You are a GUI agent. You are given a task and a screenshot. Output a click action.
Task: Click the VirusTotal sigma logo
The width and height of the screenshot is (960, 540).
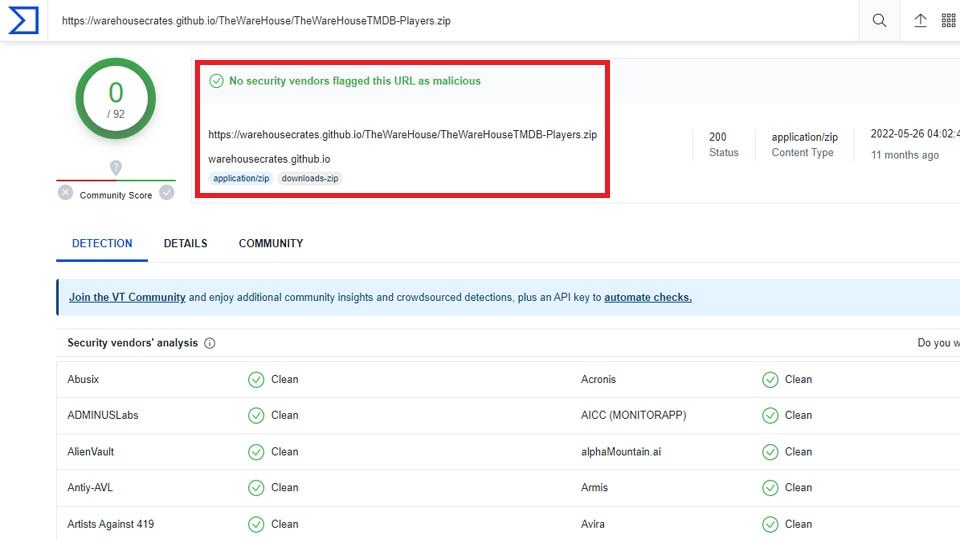(23, 20)
